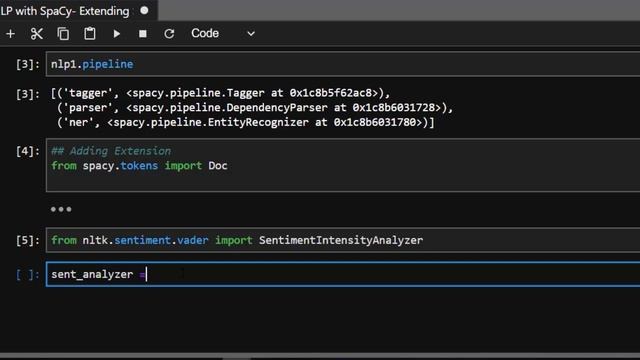Click the active sent_analyzer cell

click(x=343, y=274)
